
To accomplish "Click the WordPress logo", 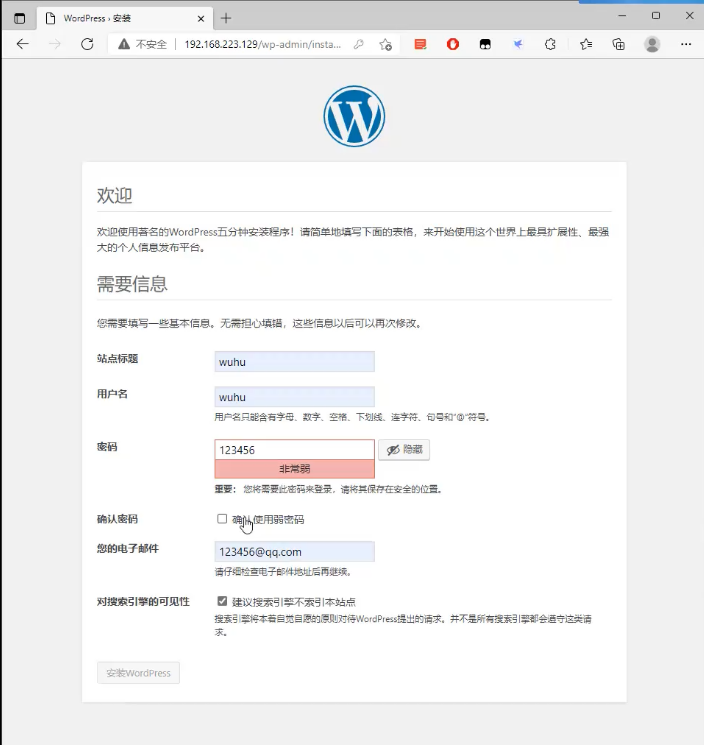I will 354,116.
